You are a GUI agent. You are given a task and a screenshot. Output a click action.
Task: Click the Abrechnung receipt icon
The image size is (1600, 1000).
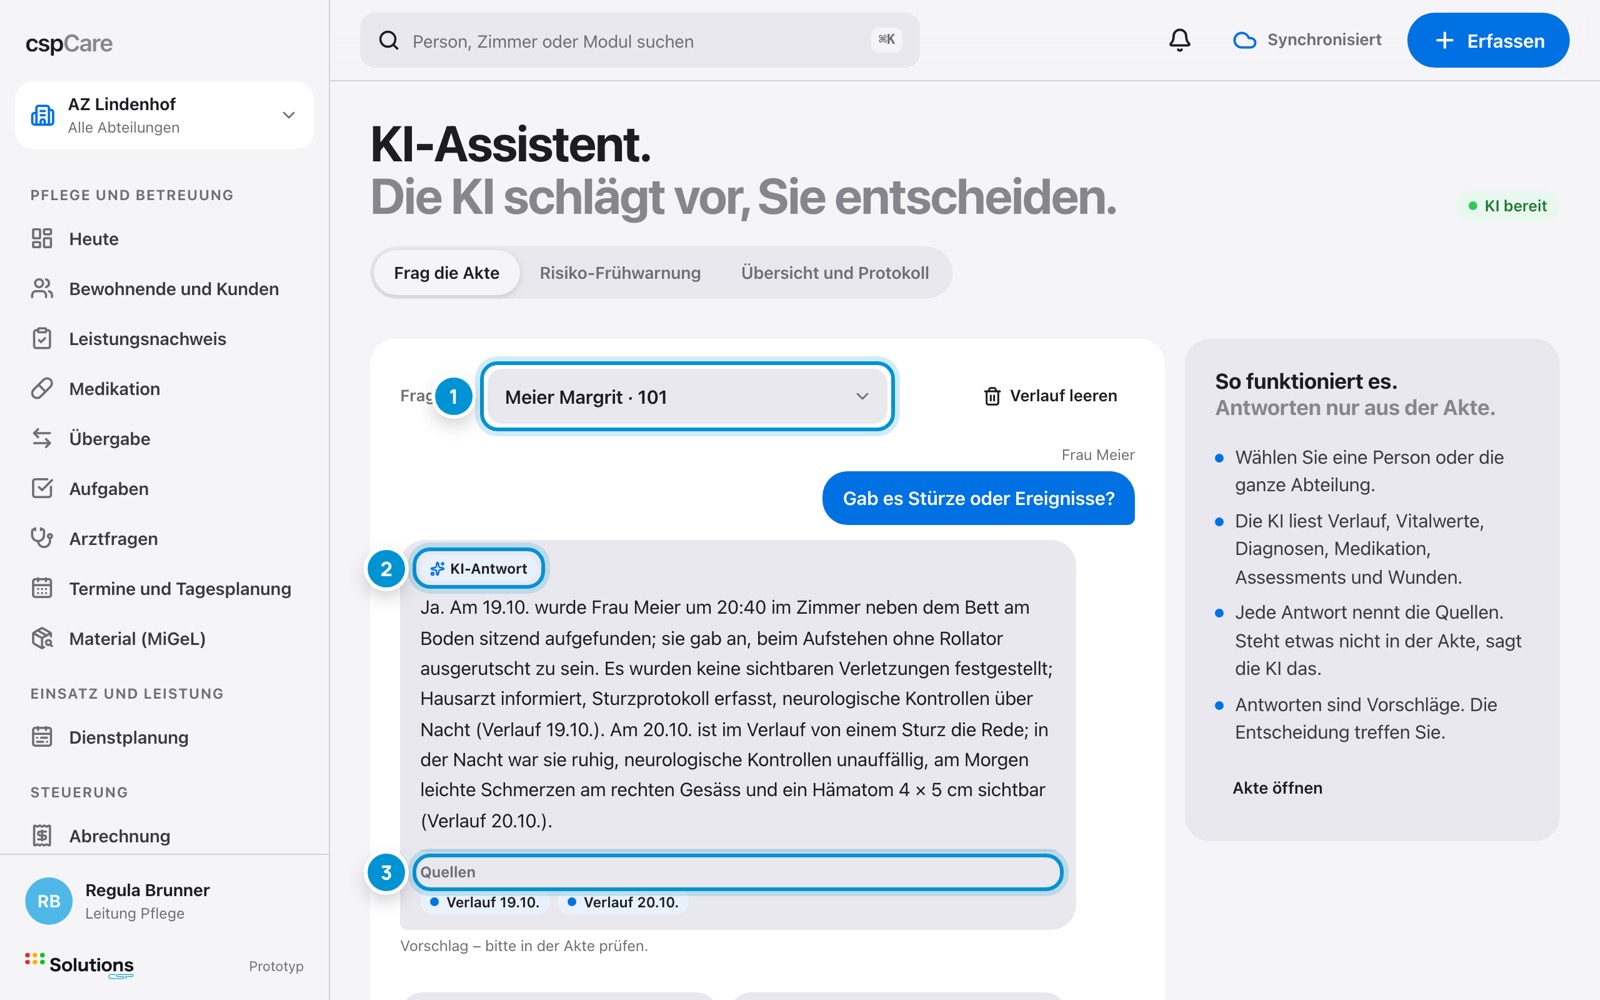[42, 835]
